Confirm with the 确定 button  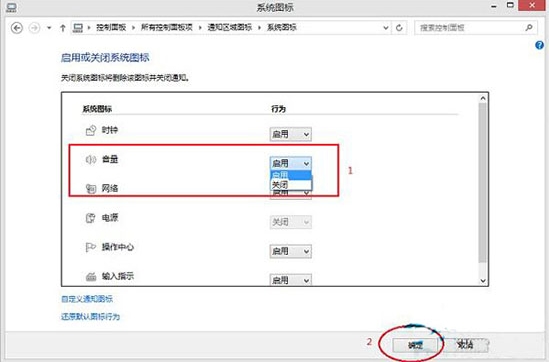(415, 345)
